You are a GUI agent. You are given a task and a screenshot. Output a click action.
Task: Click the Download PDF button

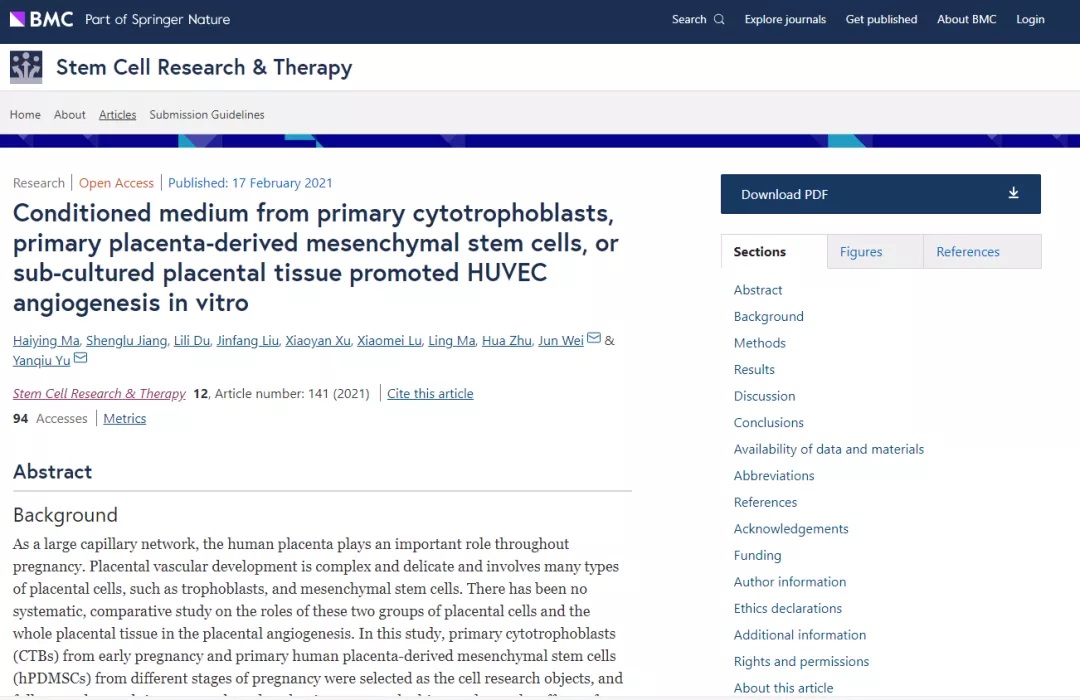[x=880, y=194]
